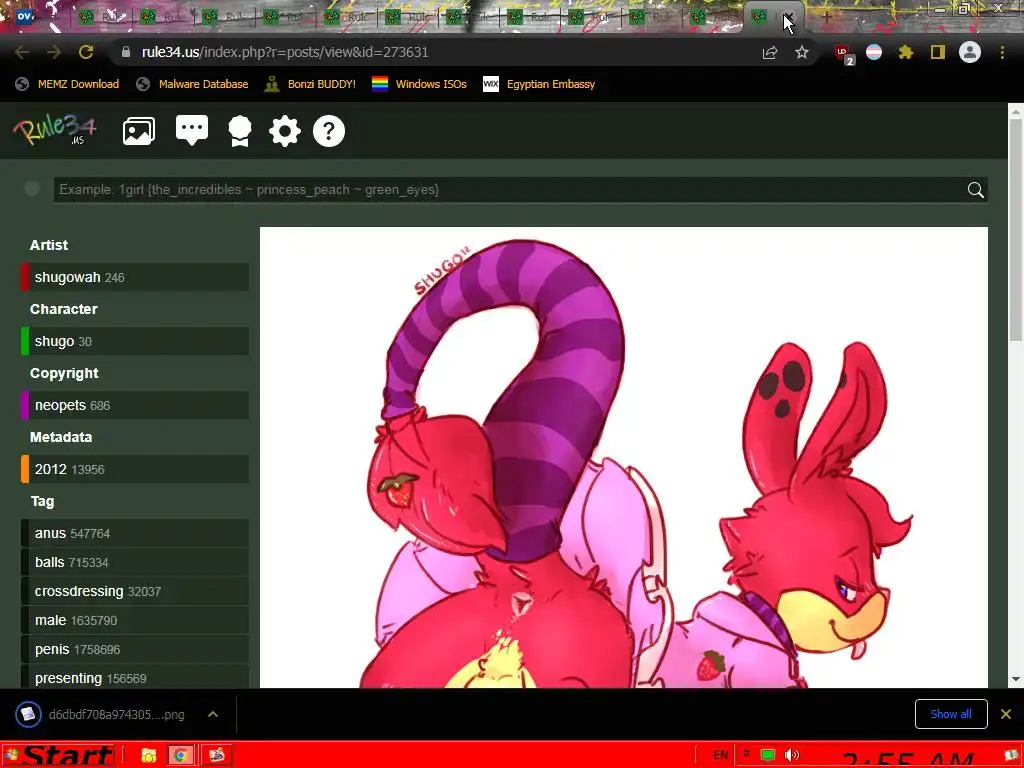Image resolution: width=1024 pixels, height=768 pixels.
Task: Open the MEMZ Download bookmark
Action: tap(67, 84)
